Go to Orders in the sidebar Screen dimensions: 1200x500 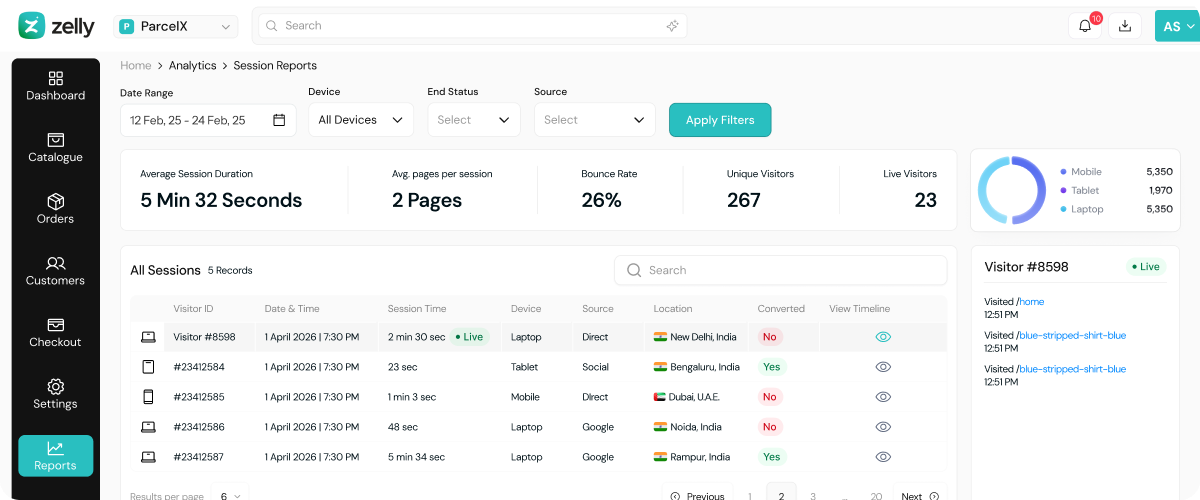click(56, 209)
